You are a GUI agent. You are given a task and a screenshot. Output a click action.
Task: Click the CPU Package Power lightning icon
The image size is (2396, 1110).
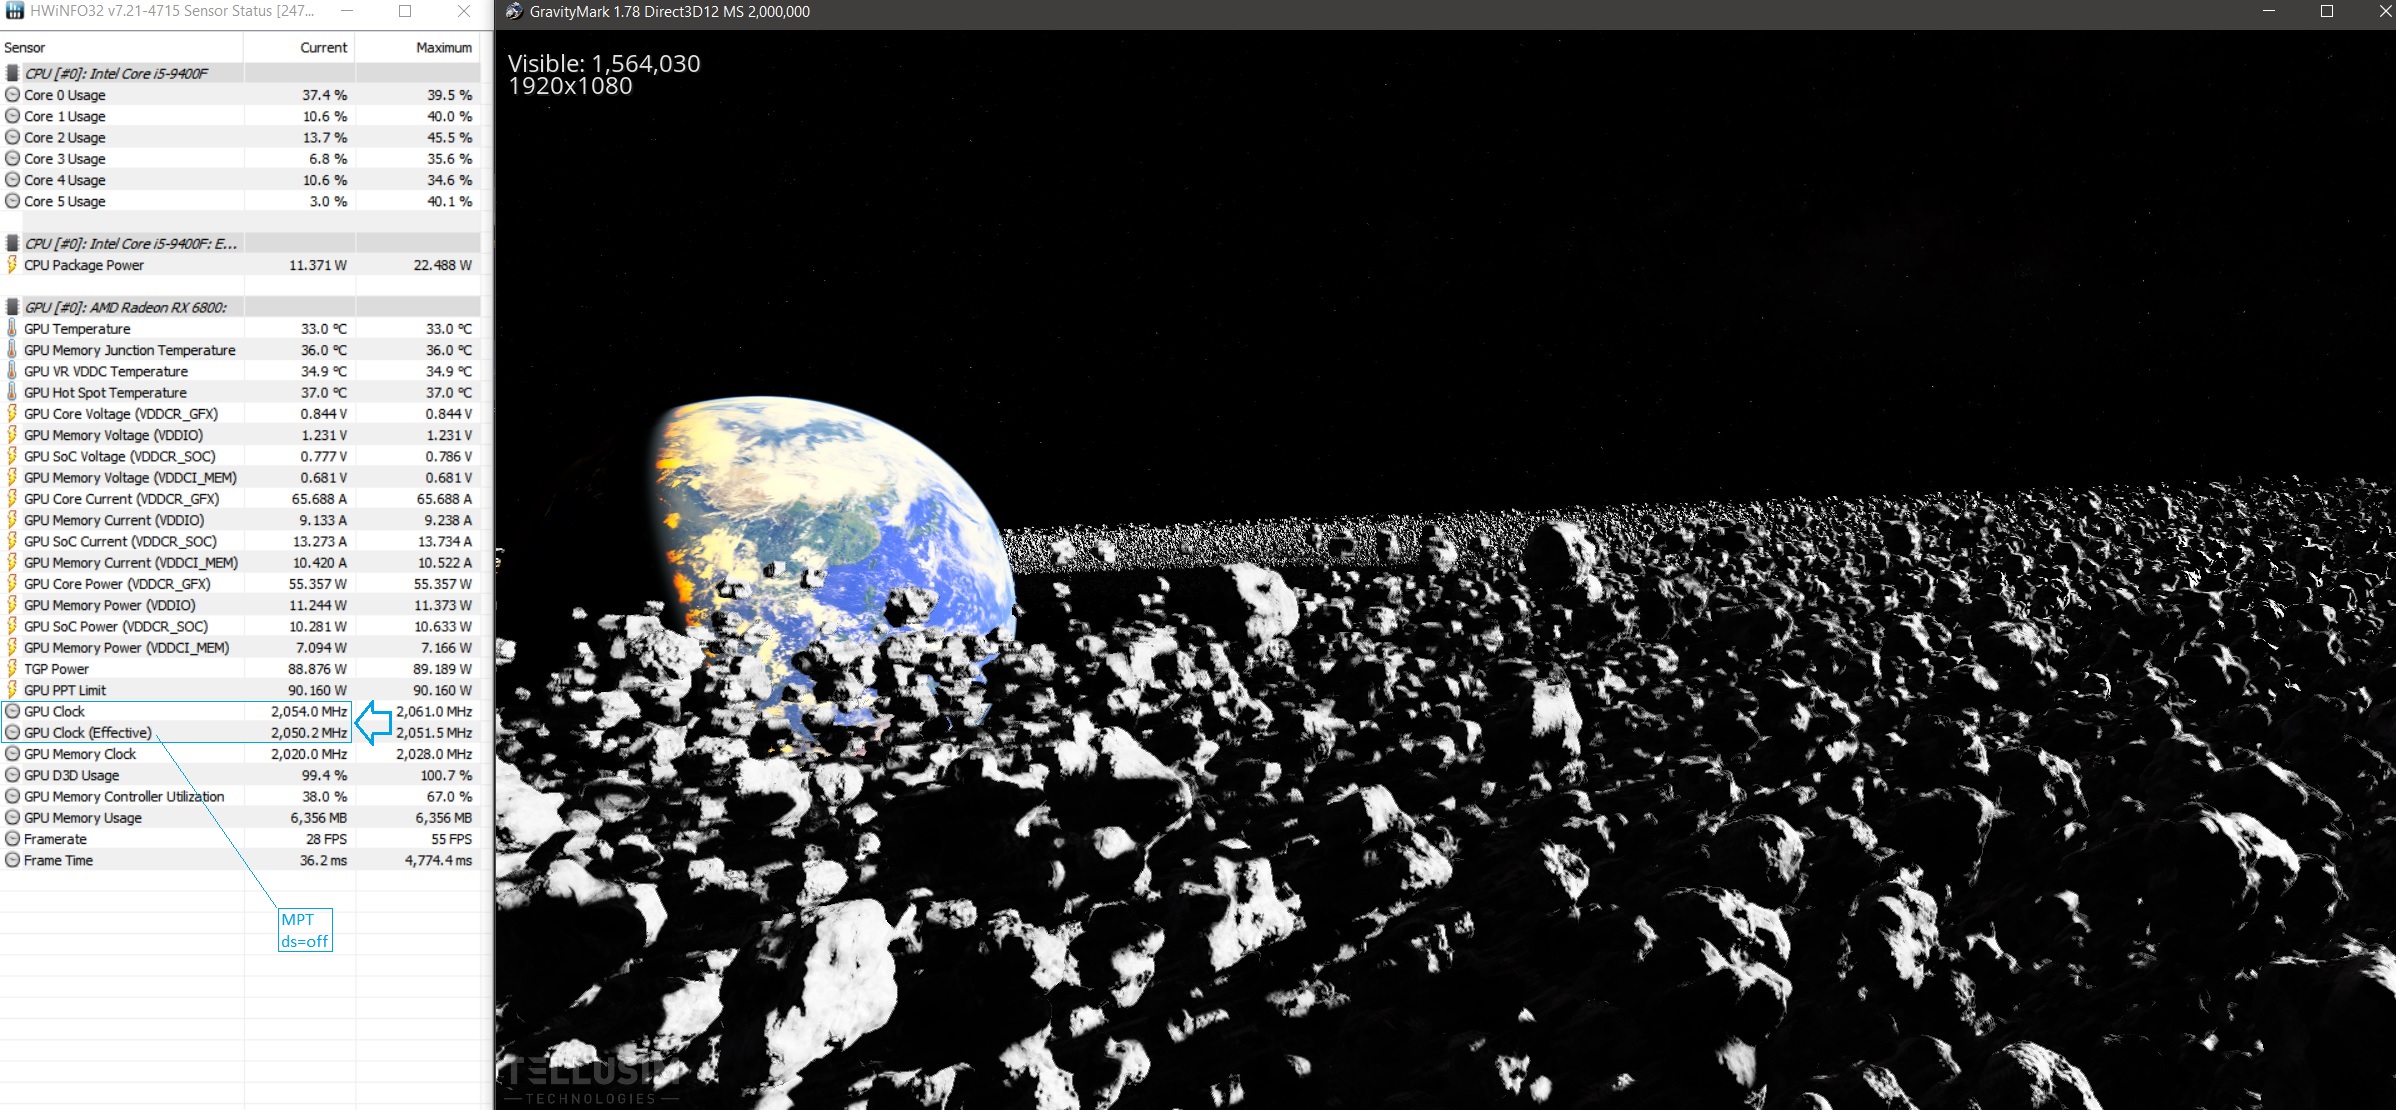coord(12,265)
